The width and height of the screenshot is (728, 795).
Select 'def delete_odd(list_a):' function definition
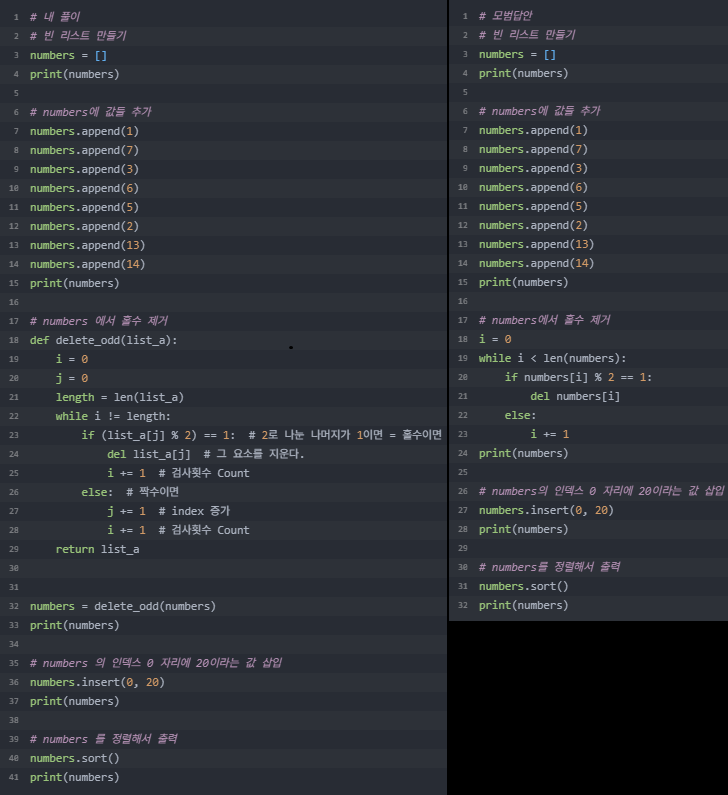pos(103,340)
